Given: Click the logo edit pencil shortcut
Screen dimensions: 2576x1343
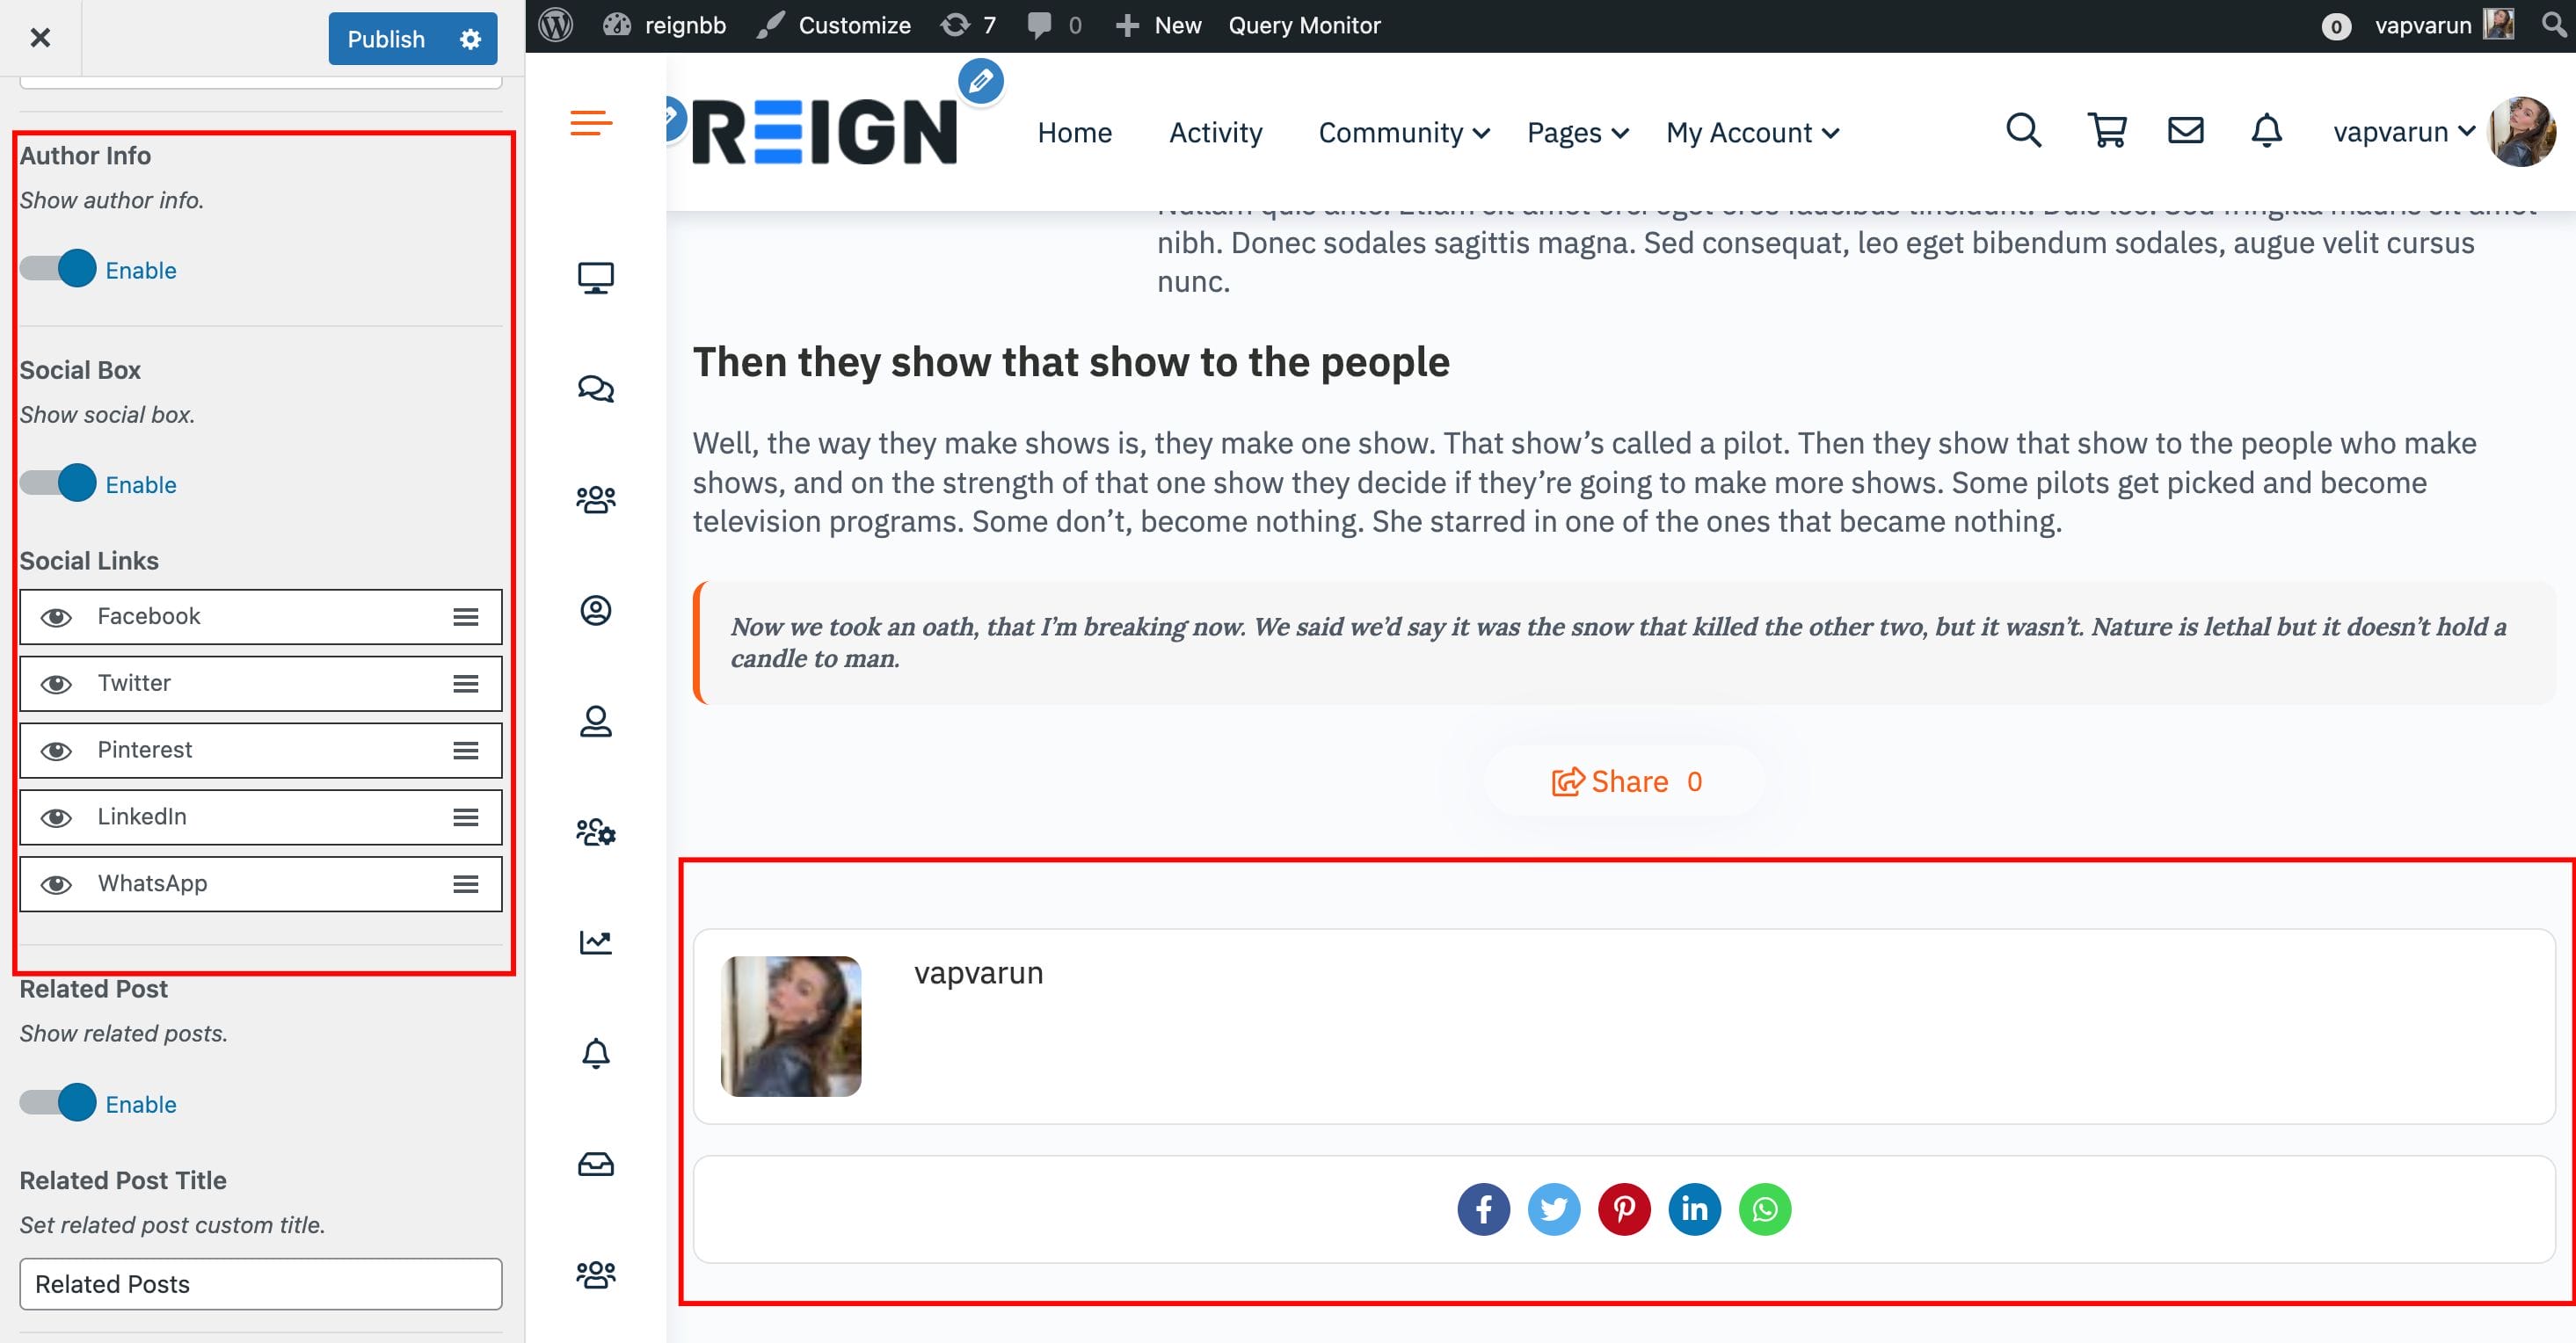Looking at the screenshot, I should tap(980, 81).
